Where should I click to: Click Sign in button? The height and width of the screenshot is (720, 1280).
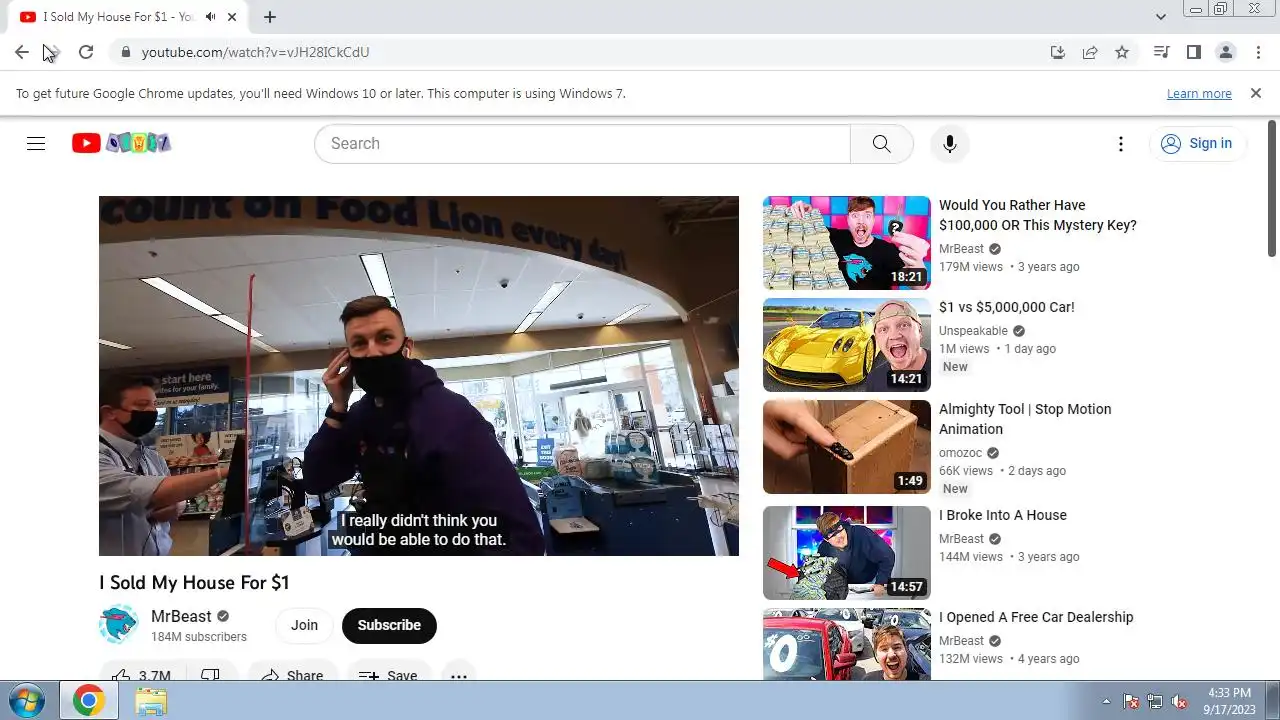[x=1197, y=143]
